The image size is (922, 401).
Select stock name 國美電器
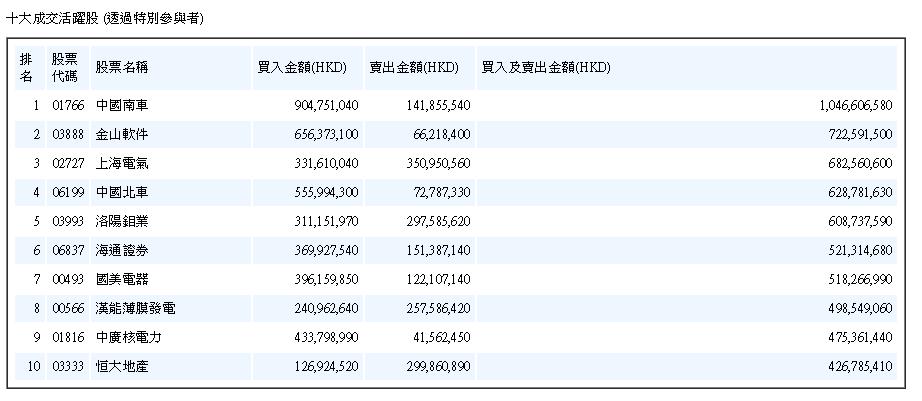121,279
